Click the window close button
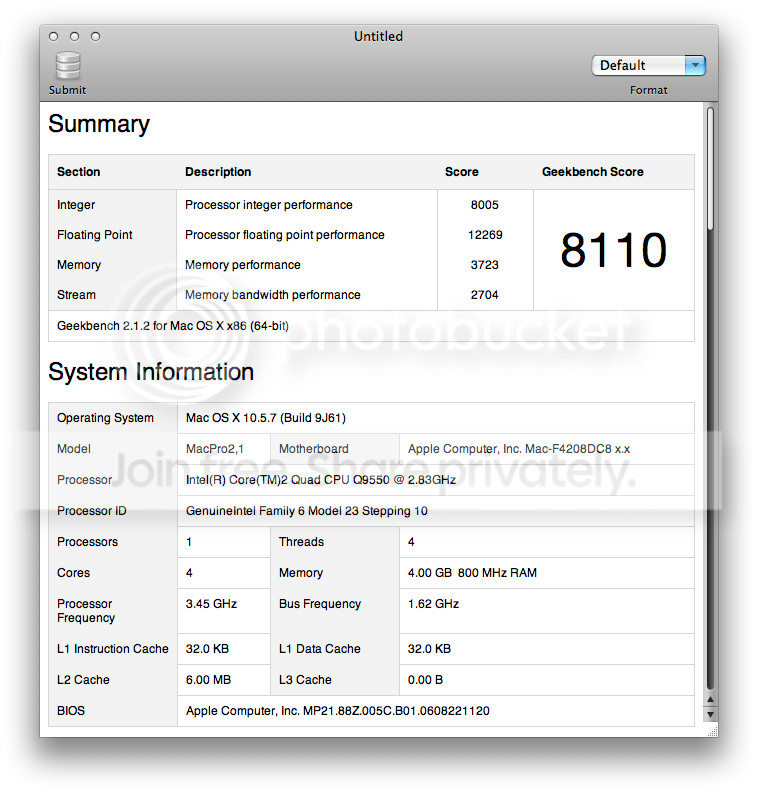The width and height of the screenshot is (758, 792). click(54, 36)
